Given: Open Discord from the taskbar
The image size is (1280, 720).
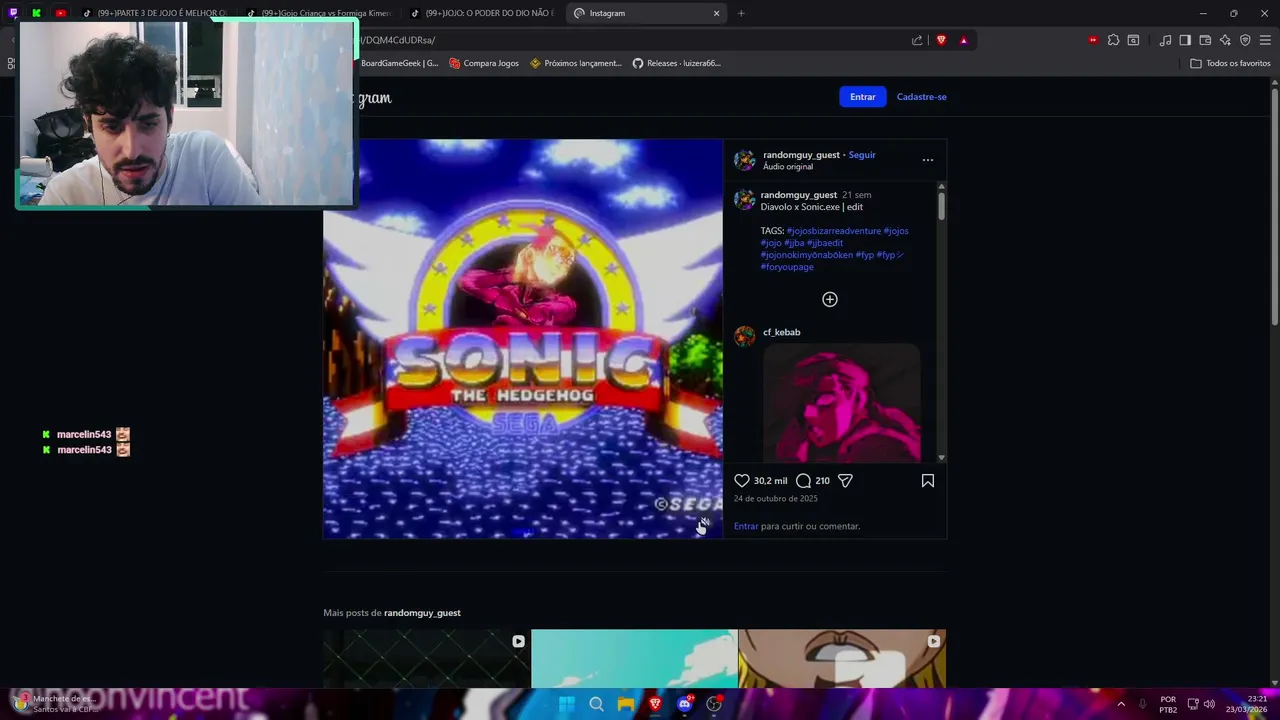Looking at the screenshot, I should 685,704.
